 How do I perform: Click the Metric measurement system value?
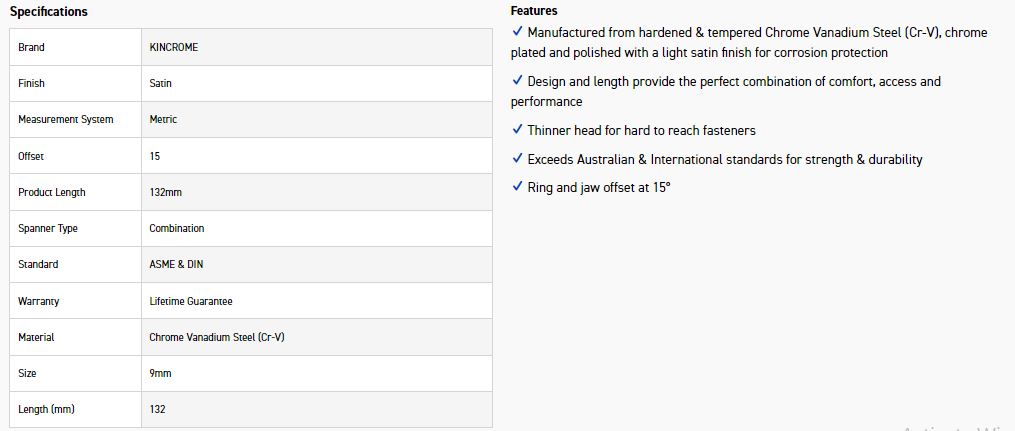(163, 119)
